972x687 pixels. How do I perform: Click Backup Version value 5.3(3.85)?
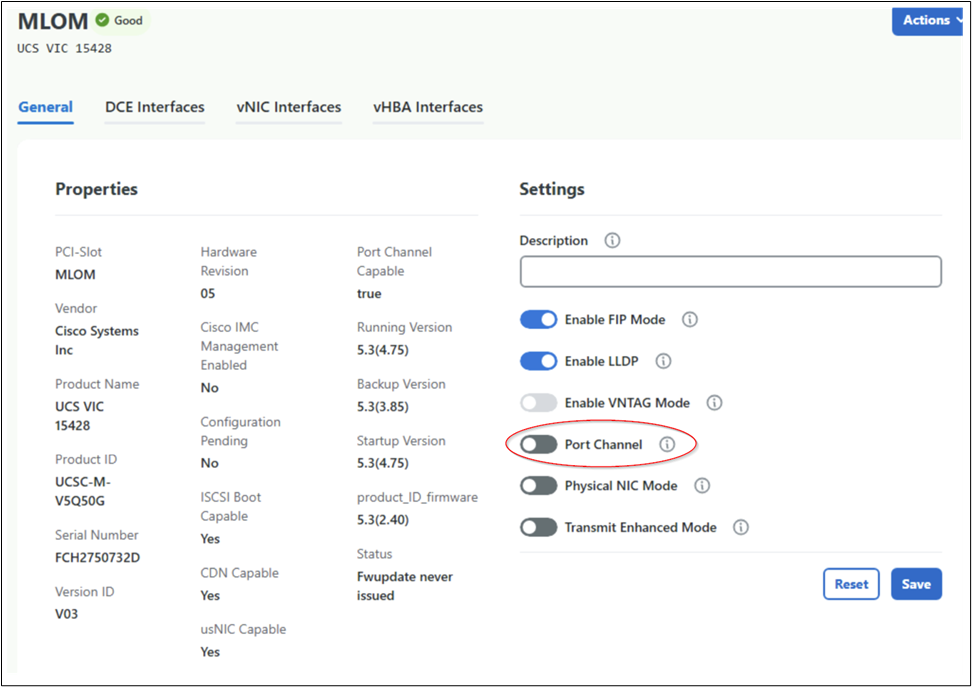382,407
